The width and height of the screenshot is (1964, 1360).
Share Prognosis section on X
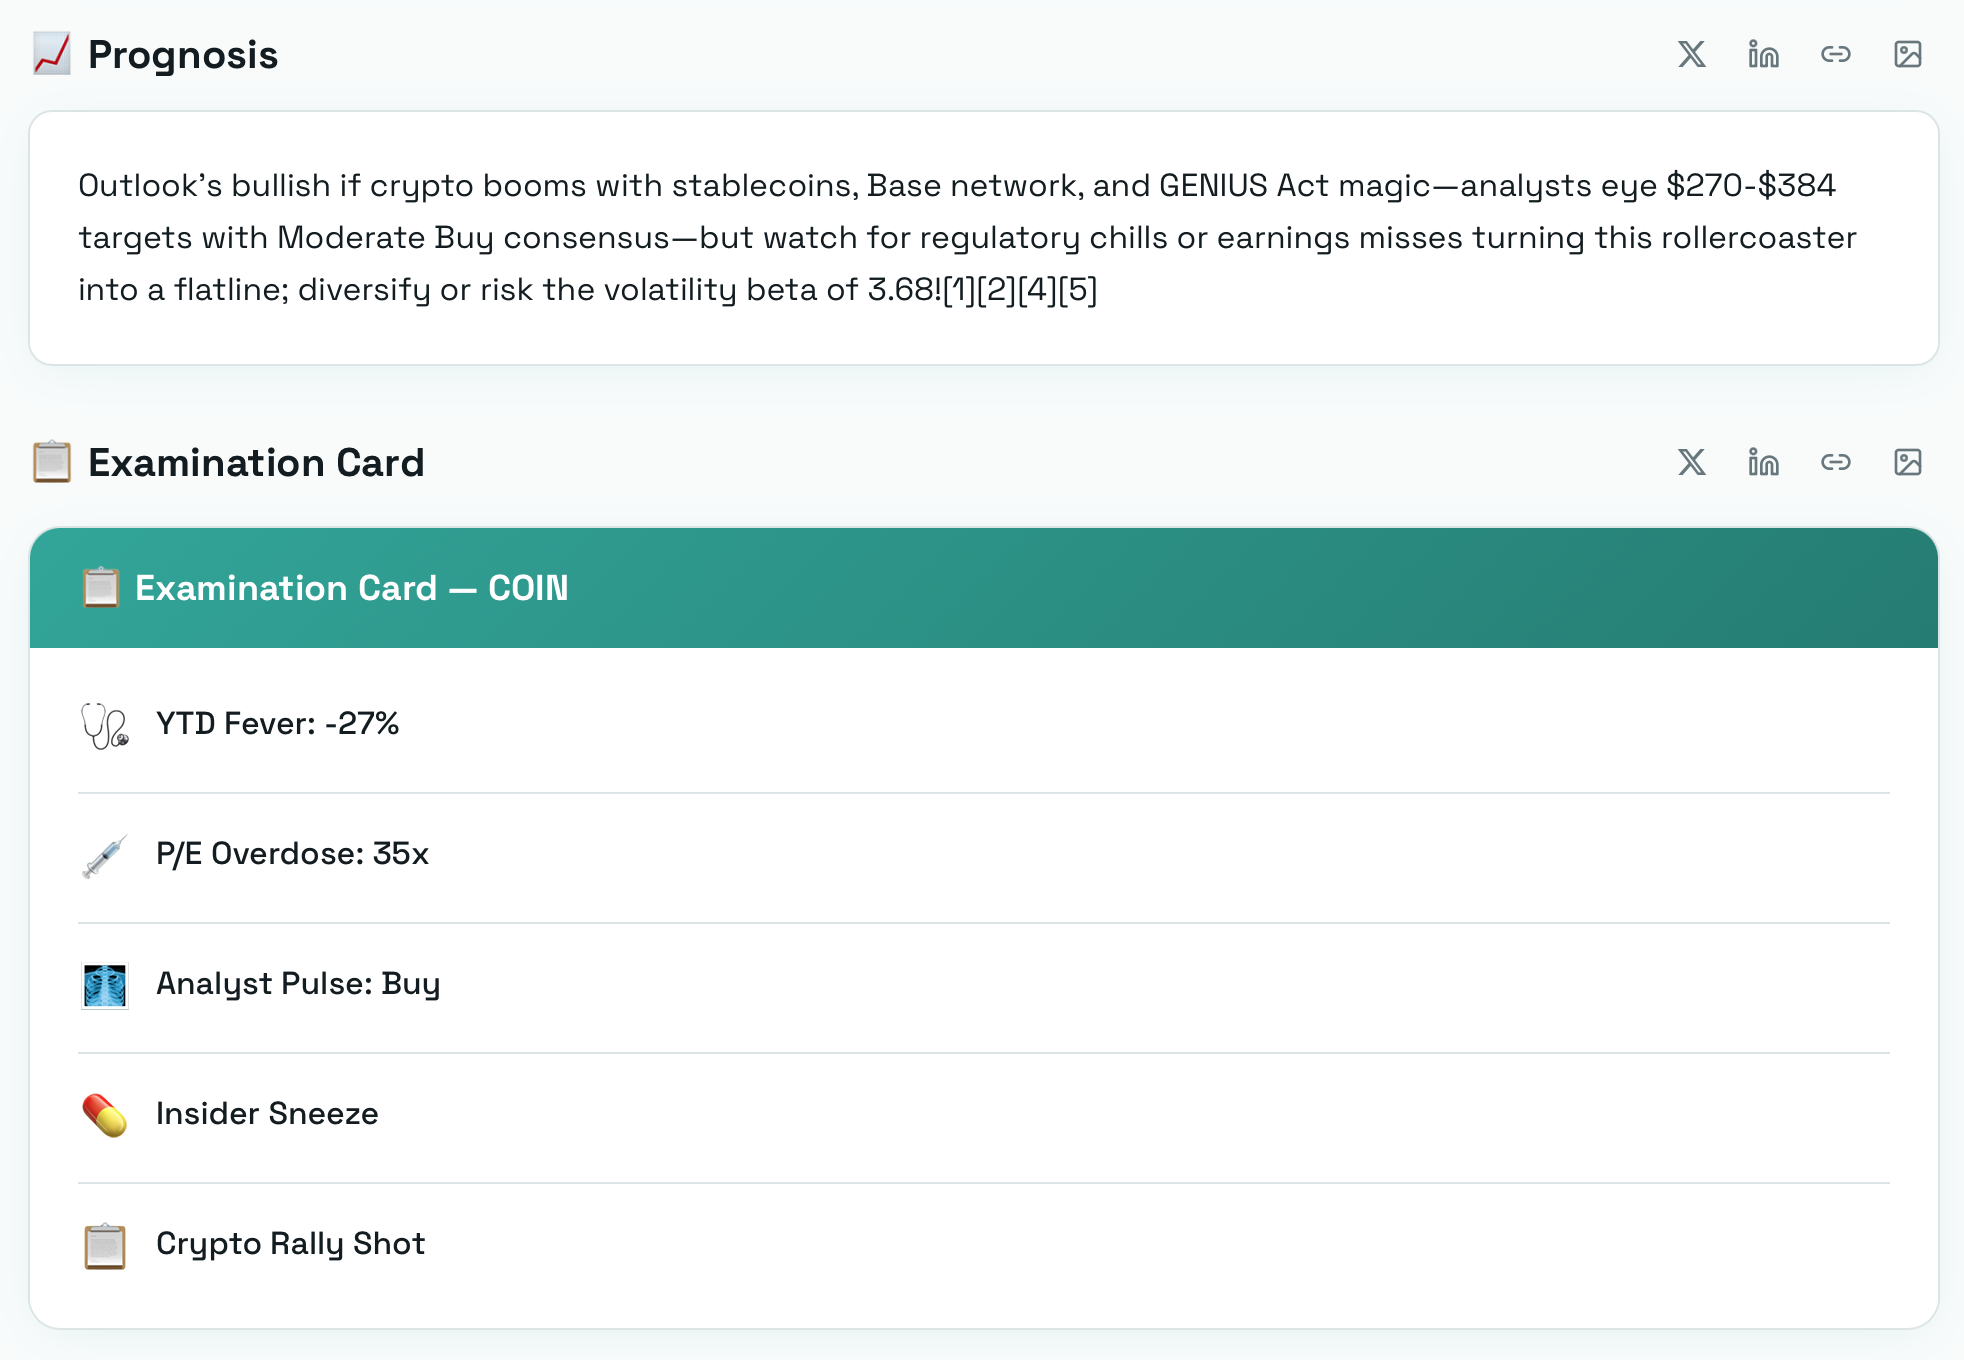[x=1691, y=54]
